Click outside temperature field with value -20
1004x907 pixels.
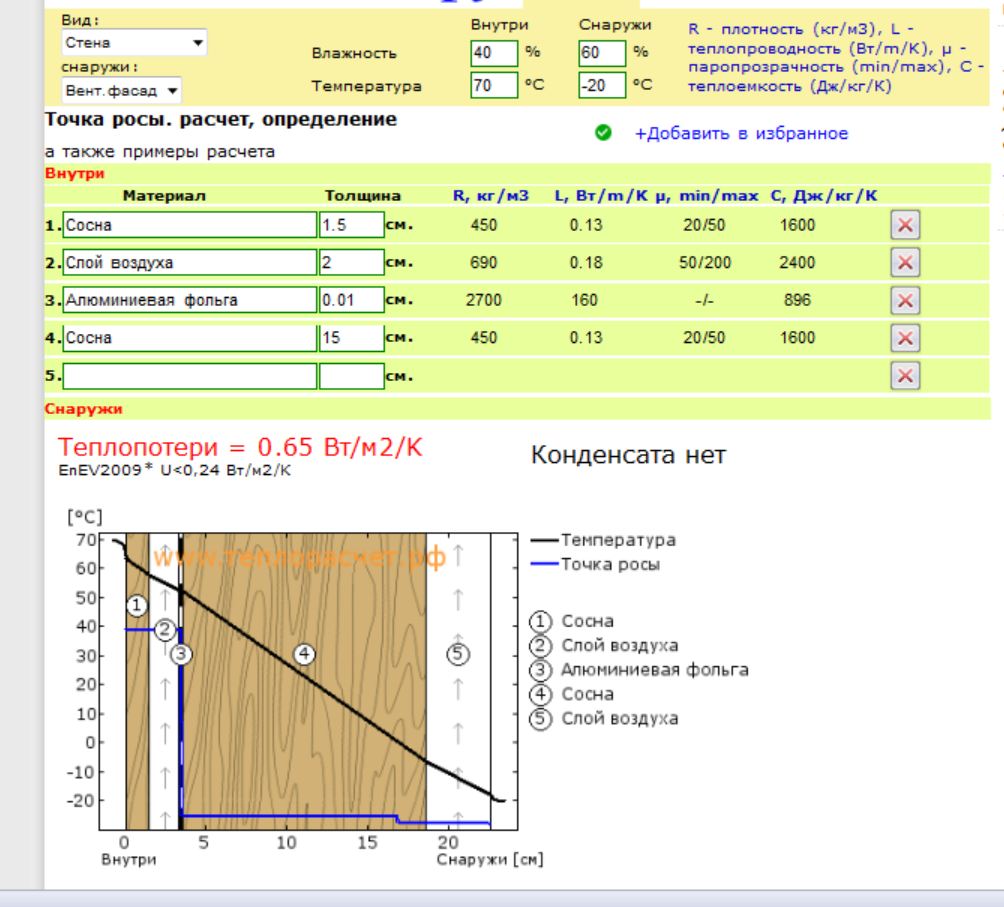tap(598, 86)
